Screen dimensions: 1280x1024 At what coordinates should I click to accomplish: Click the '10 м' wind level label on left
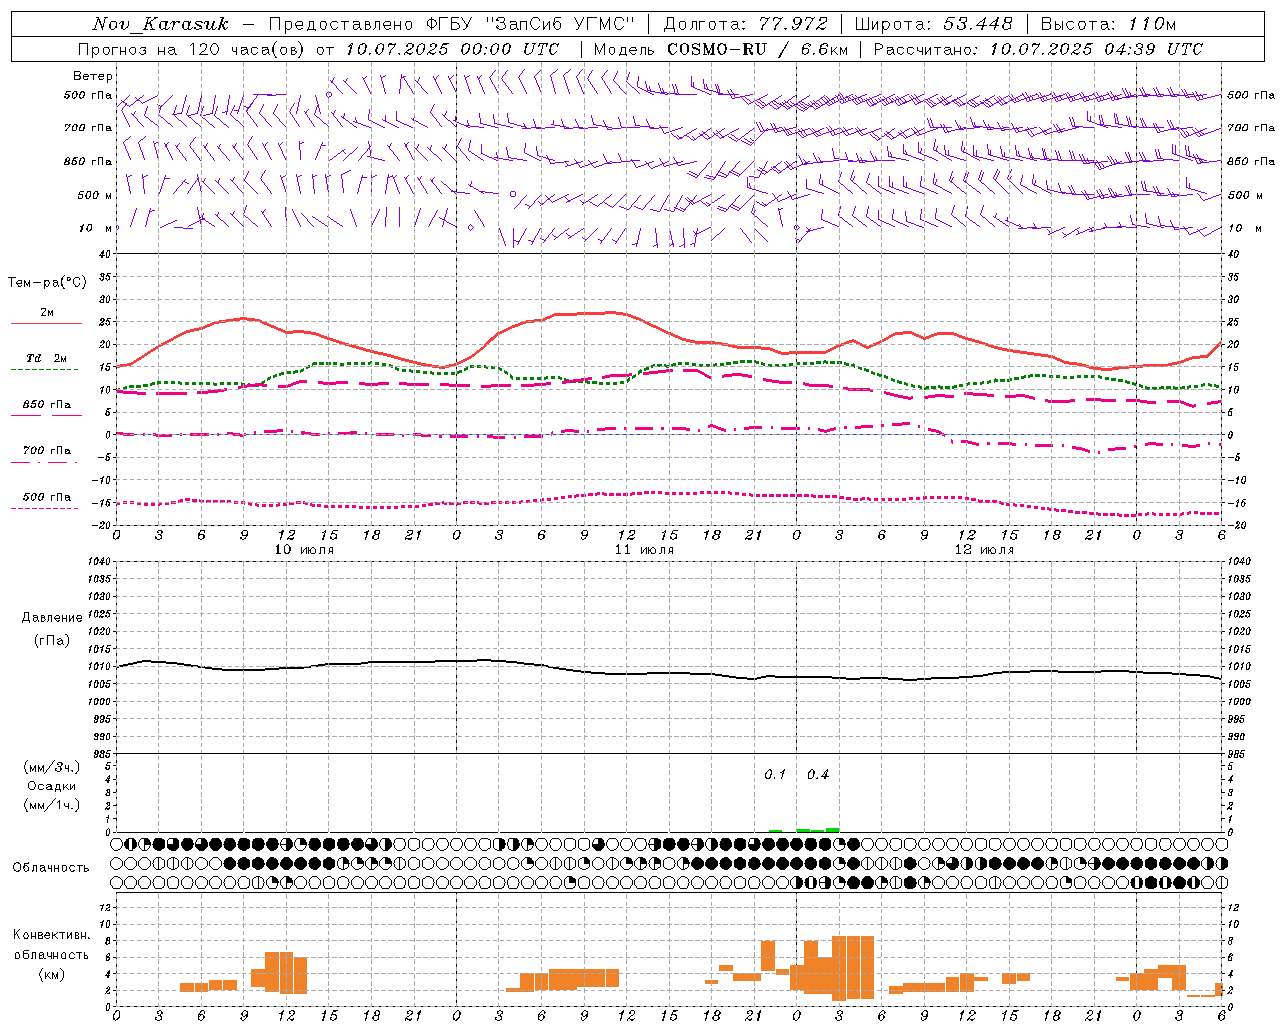(x=96, y=229)
